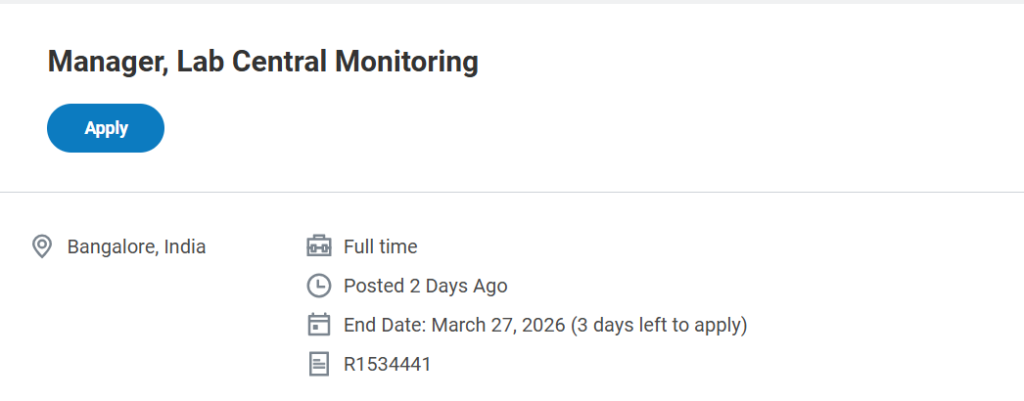This screenshot has height=401, width=1024.
Task: Click the word Bangalore in the location
Action: click(110, 246)
